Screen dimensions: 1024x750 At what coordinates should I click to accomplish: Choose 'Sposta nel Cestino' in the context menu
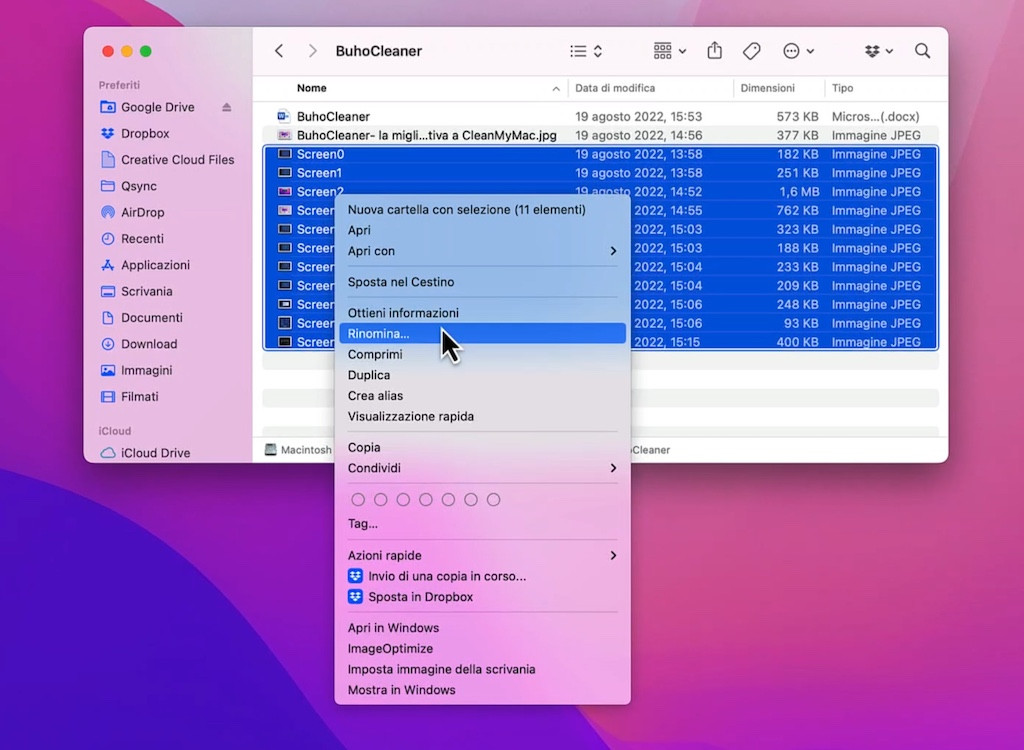pos(482,282)
